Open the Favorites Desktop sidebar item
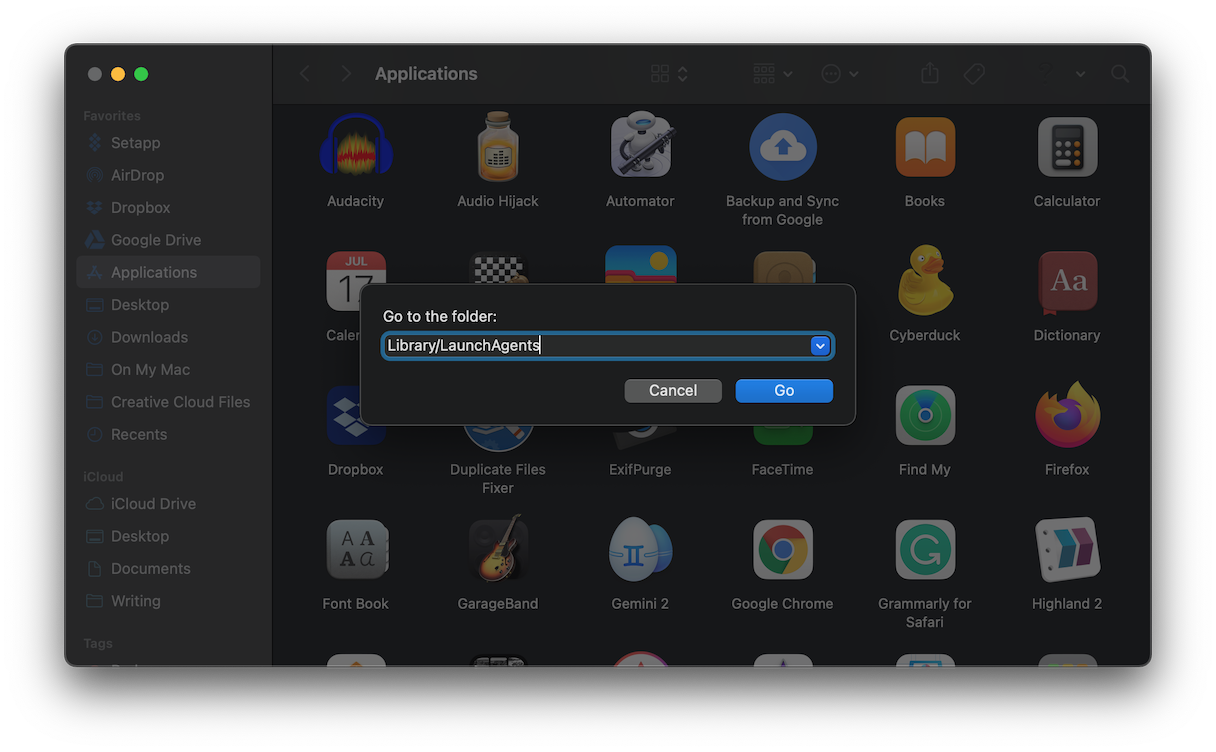This screenshot has height=752, width=1216. click(168, 305)
